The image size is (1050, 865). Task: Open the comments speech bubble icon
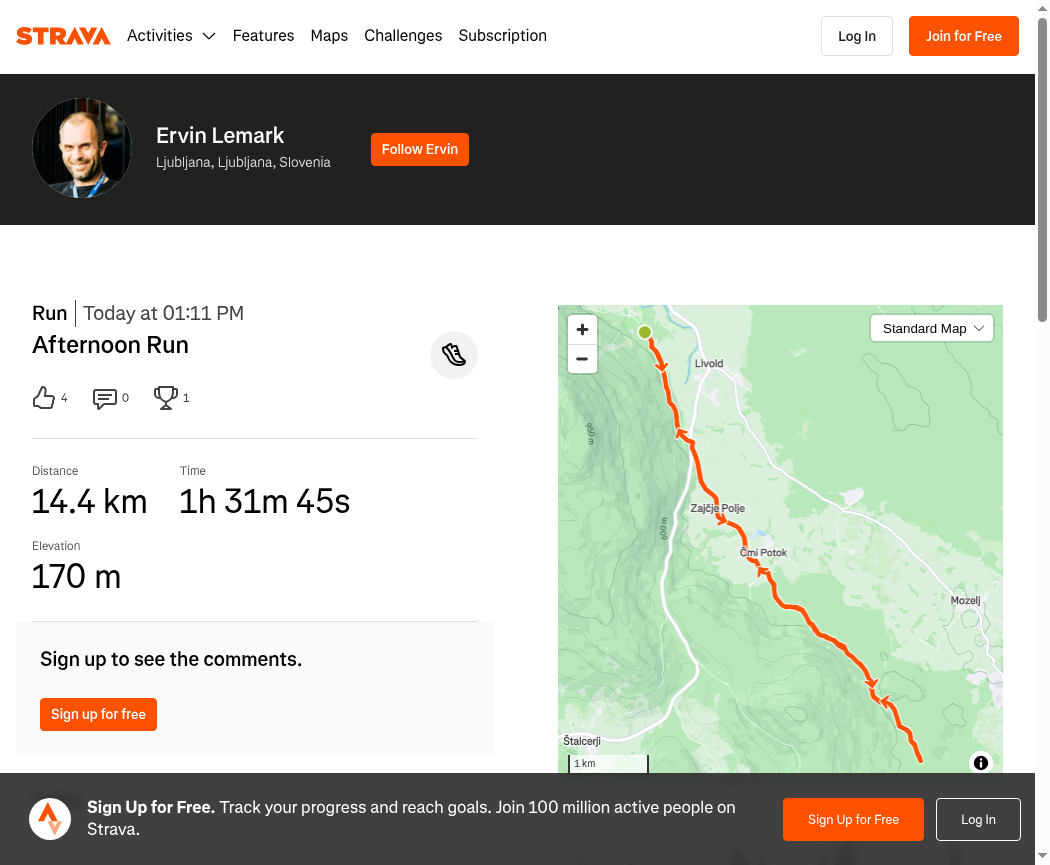104,398
